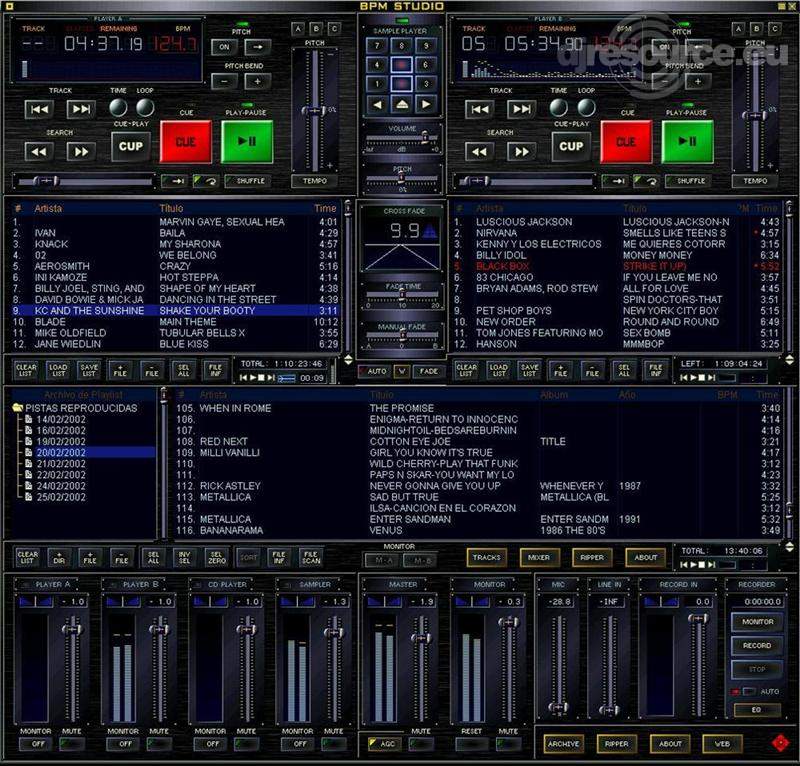Mute the Master channel

click(x=421, y=744)
